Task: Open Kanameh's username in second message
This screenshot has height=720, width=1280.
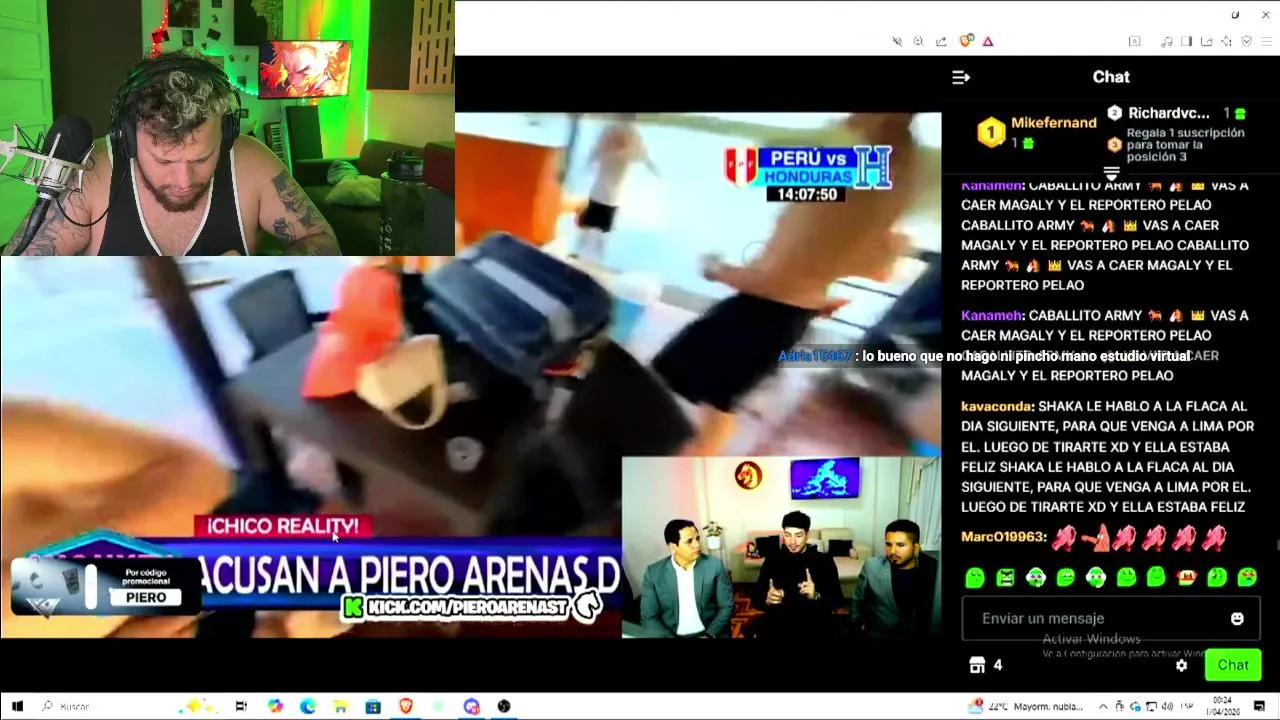Action: tap(991, 315)
